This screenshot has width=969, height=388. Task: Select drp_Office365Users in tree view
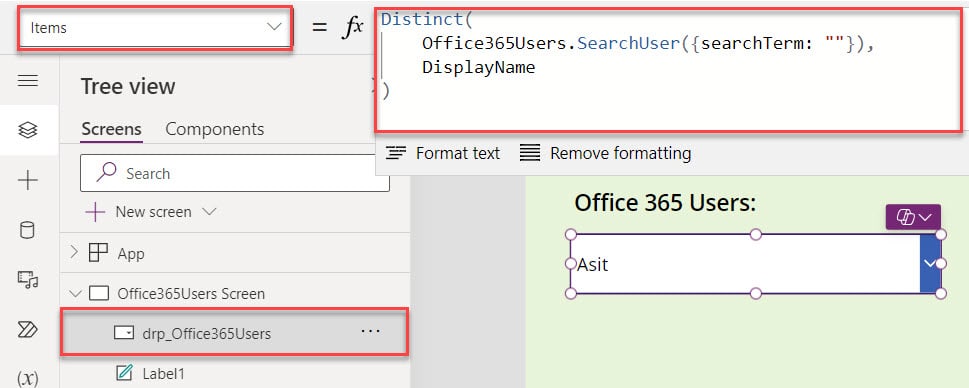[234, 332]
